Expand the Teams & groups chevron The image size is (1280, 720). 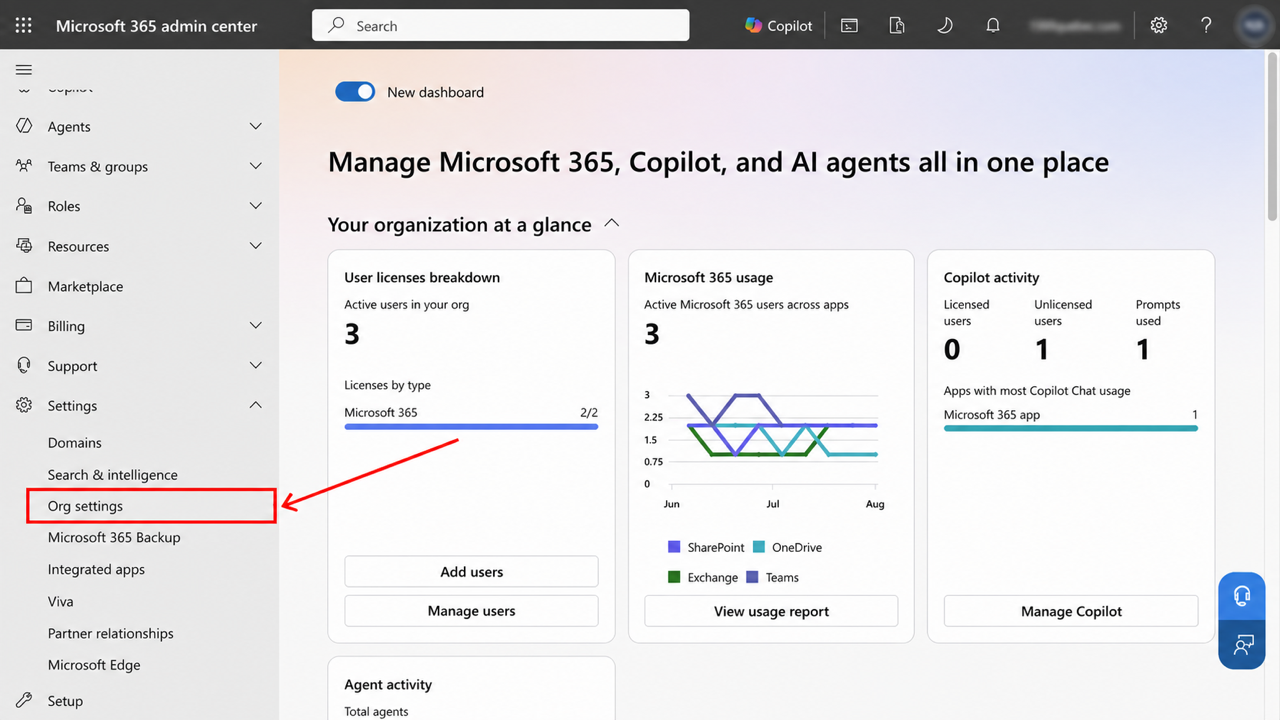pyautogui.click(x=256, y=166)
